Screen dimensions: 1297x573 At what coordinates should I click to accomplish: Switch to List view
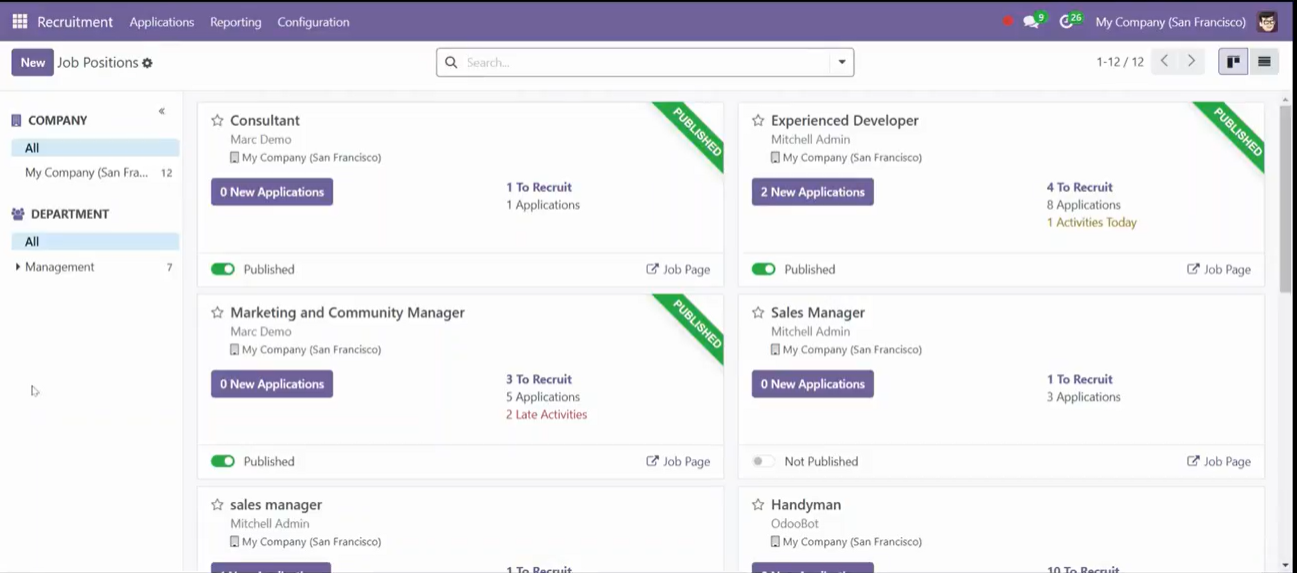point(1264,62)
